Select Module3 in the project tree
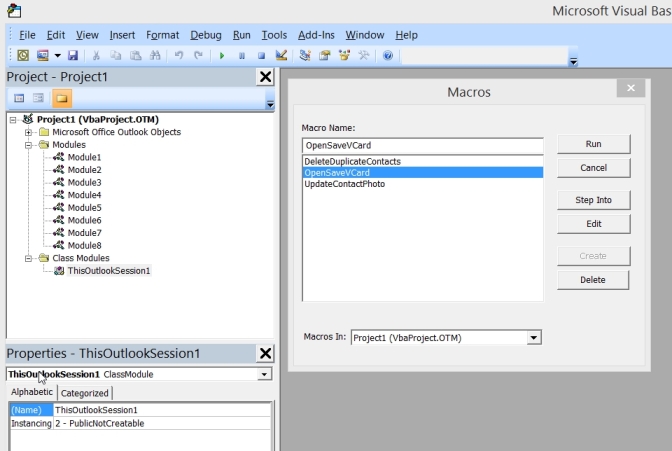This screenshot has width=672, height=451. click(x=84, y=183)
